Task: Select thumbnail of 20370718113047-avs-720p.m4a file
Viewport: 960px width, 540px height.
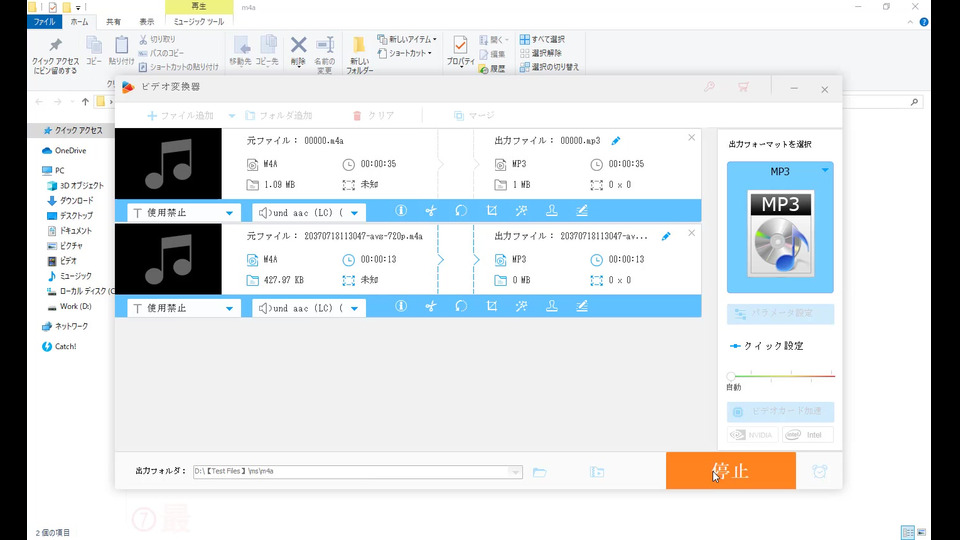Action: point(168,259)
